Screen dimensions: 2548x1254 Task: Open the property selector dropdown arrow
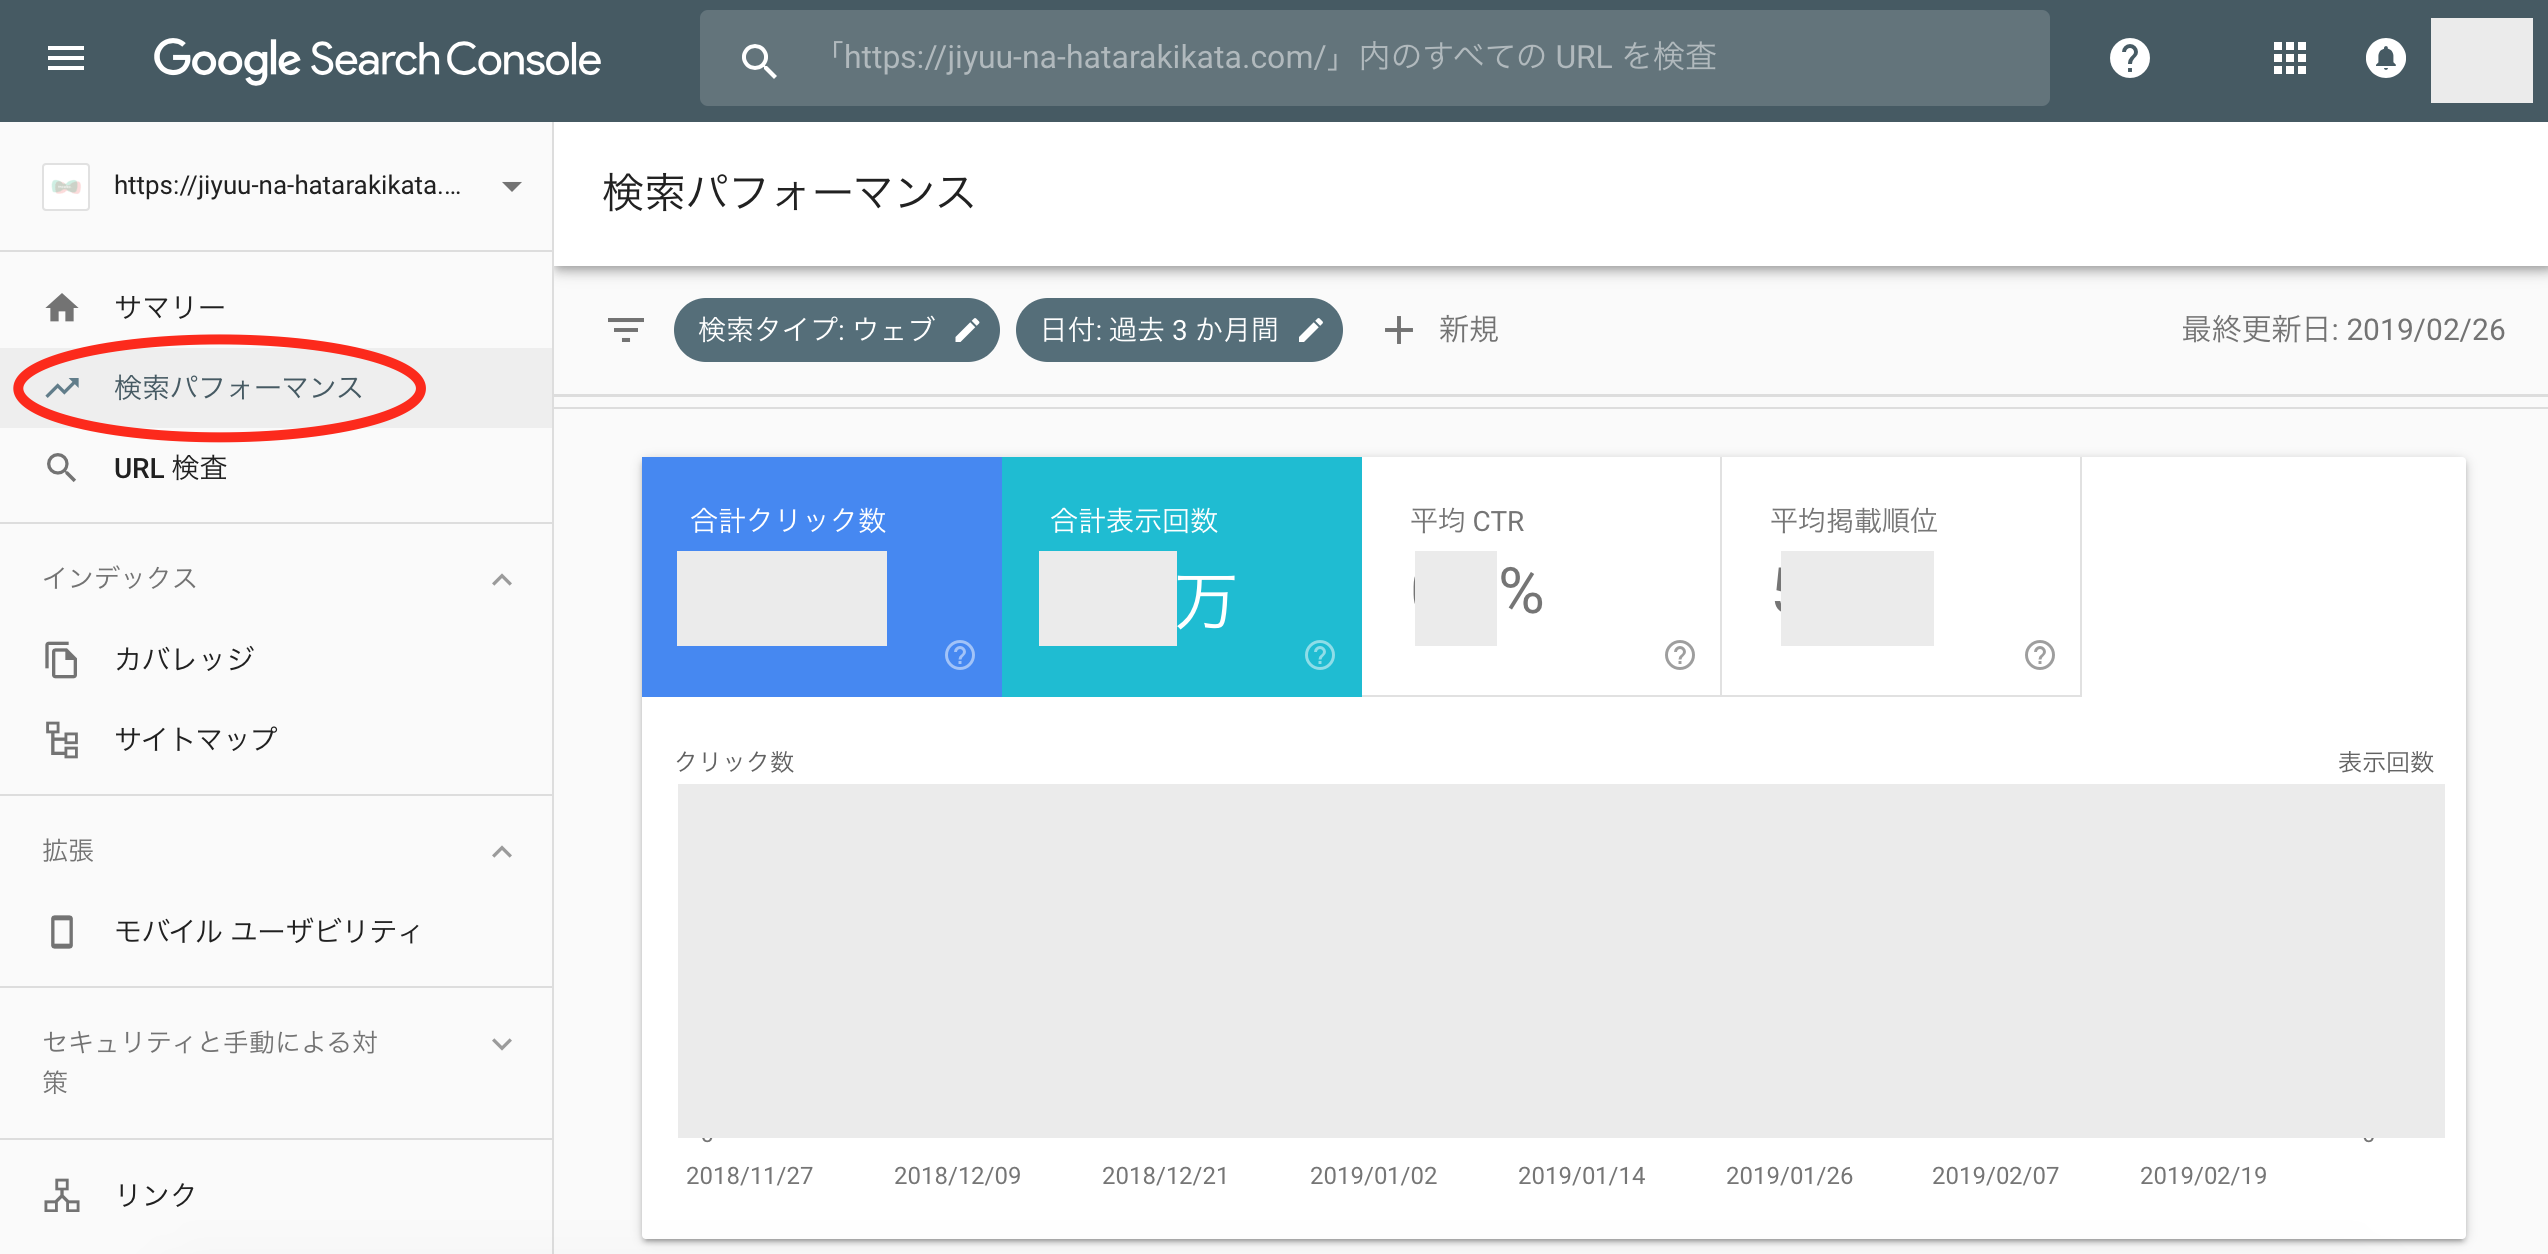coord(512,187)
